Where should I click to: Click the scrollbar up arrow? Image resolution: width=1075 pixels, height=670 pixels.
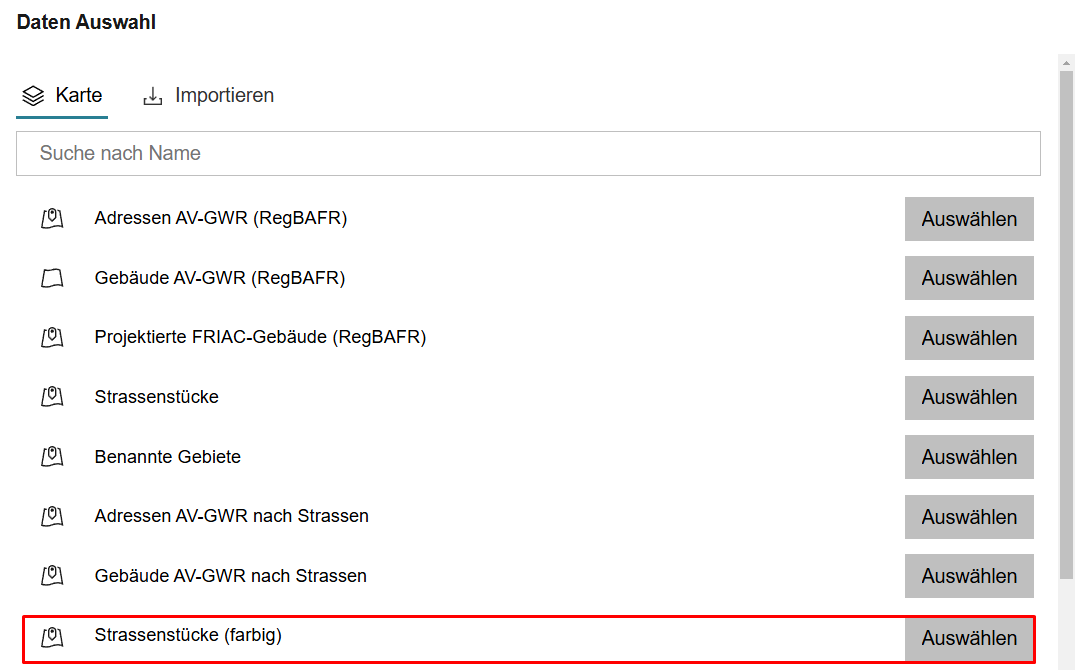pos(1066,62)
